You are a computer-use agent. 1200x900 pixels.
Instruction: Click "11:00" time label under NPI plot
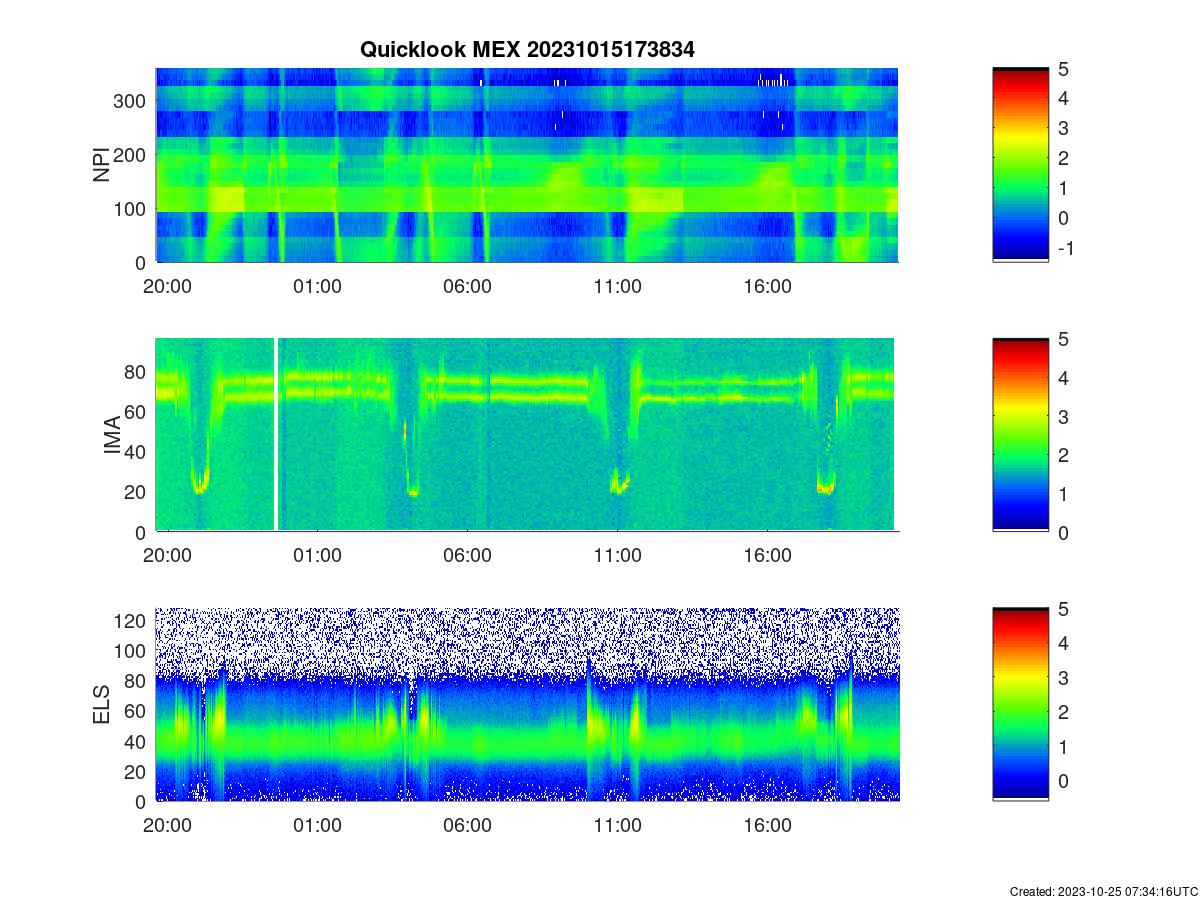coord(618,286)
